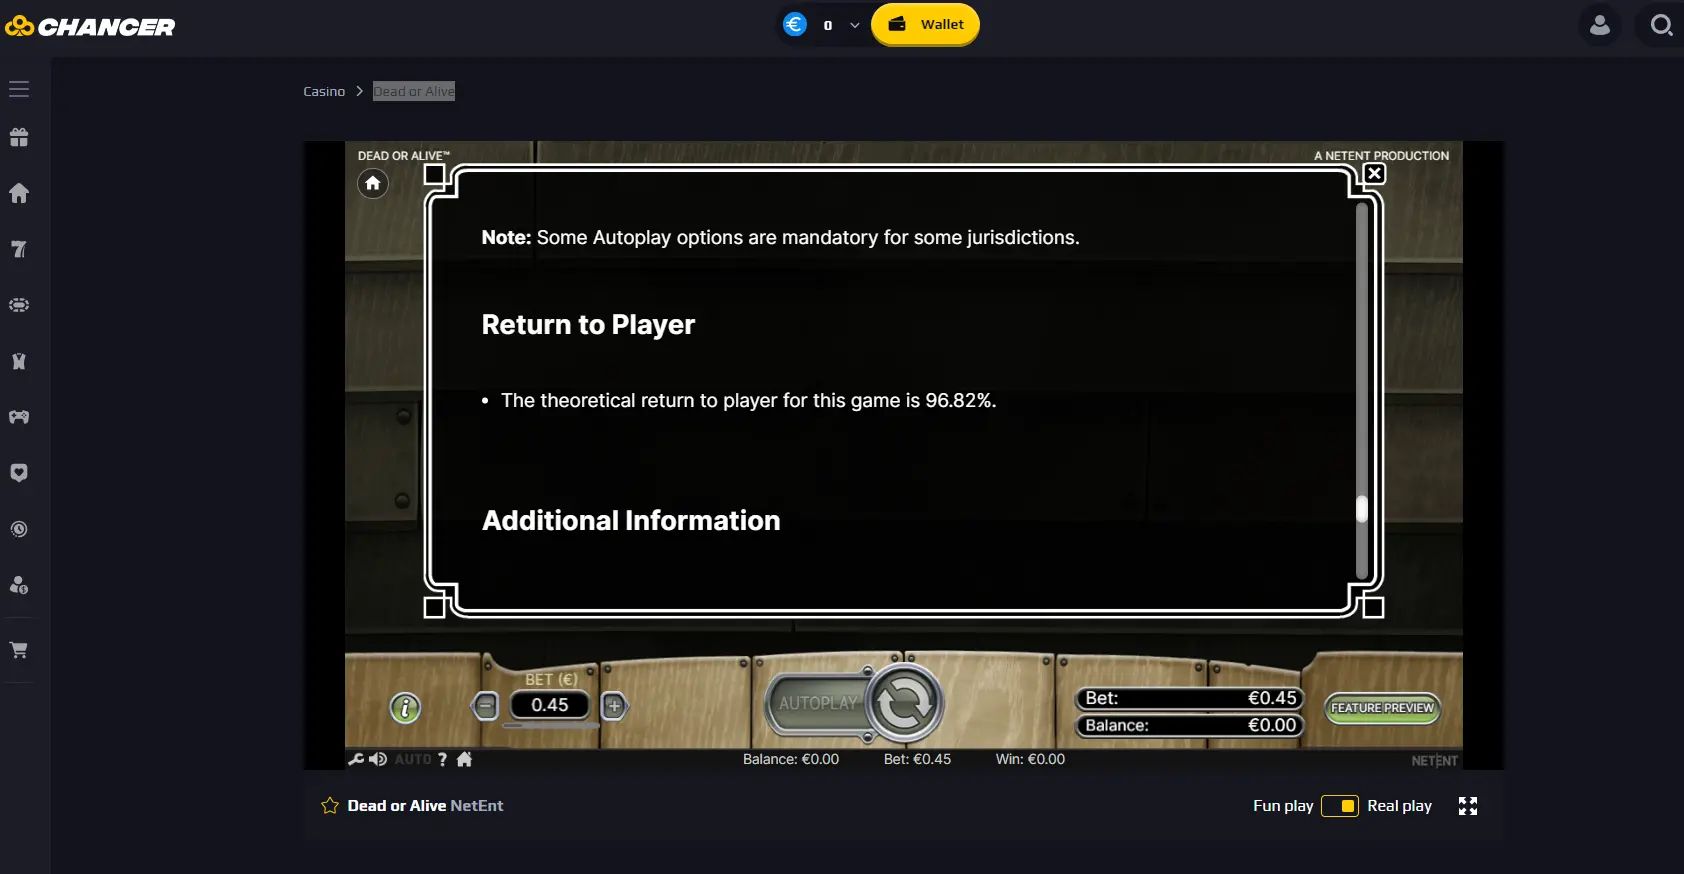Image resolution: width=1684 pixels, height=874 pixels.
Task: Toggle fullscreen mode for the game
Action: (x=1468, y=806)
